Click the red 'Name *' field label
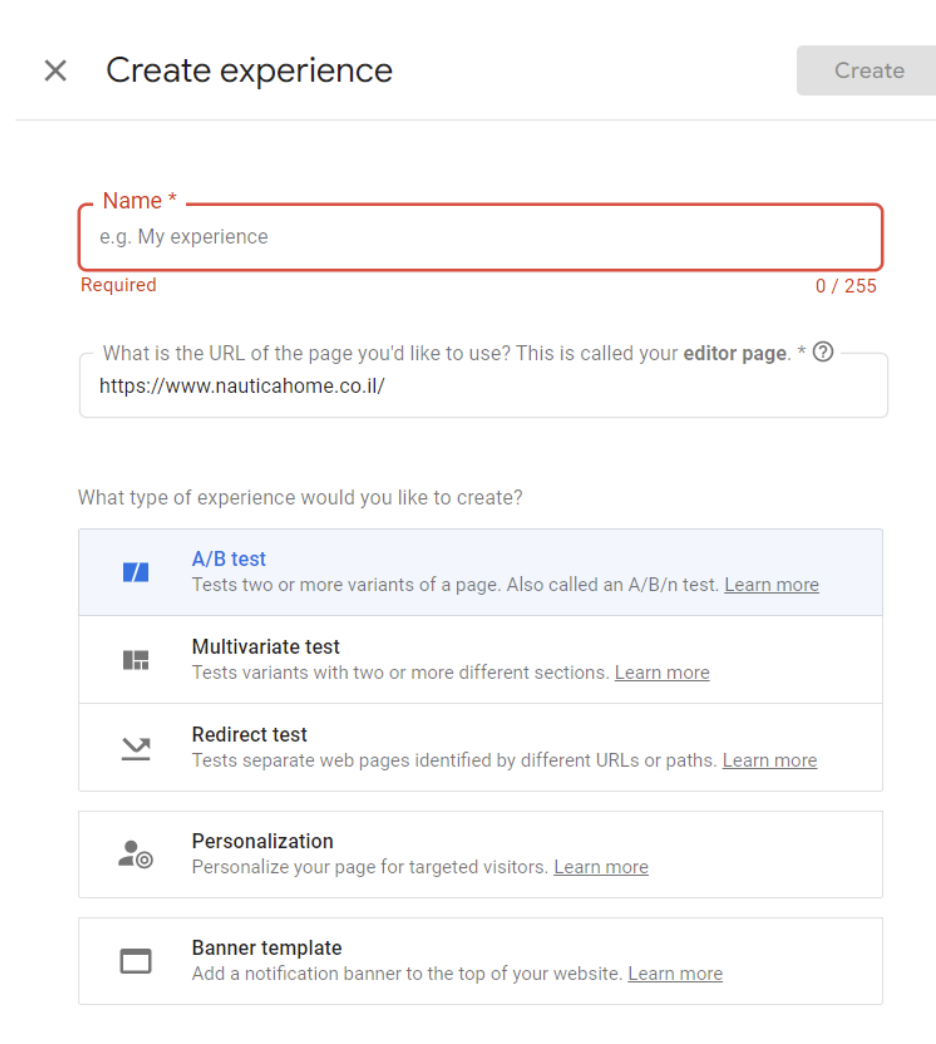936x1044 pixels. click(x=140, y=200)
